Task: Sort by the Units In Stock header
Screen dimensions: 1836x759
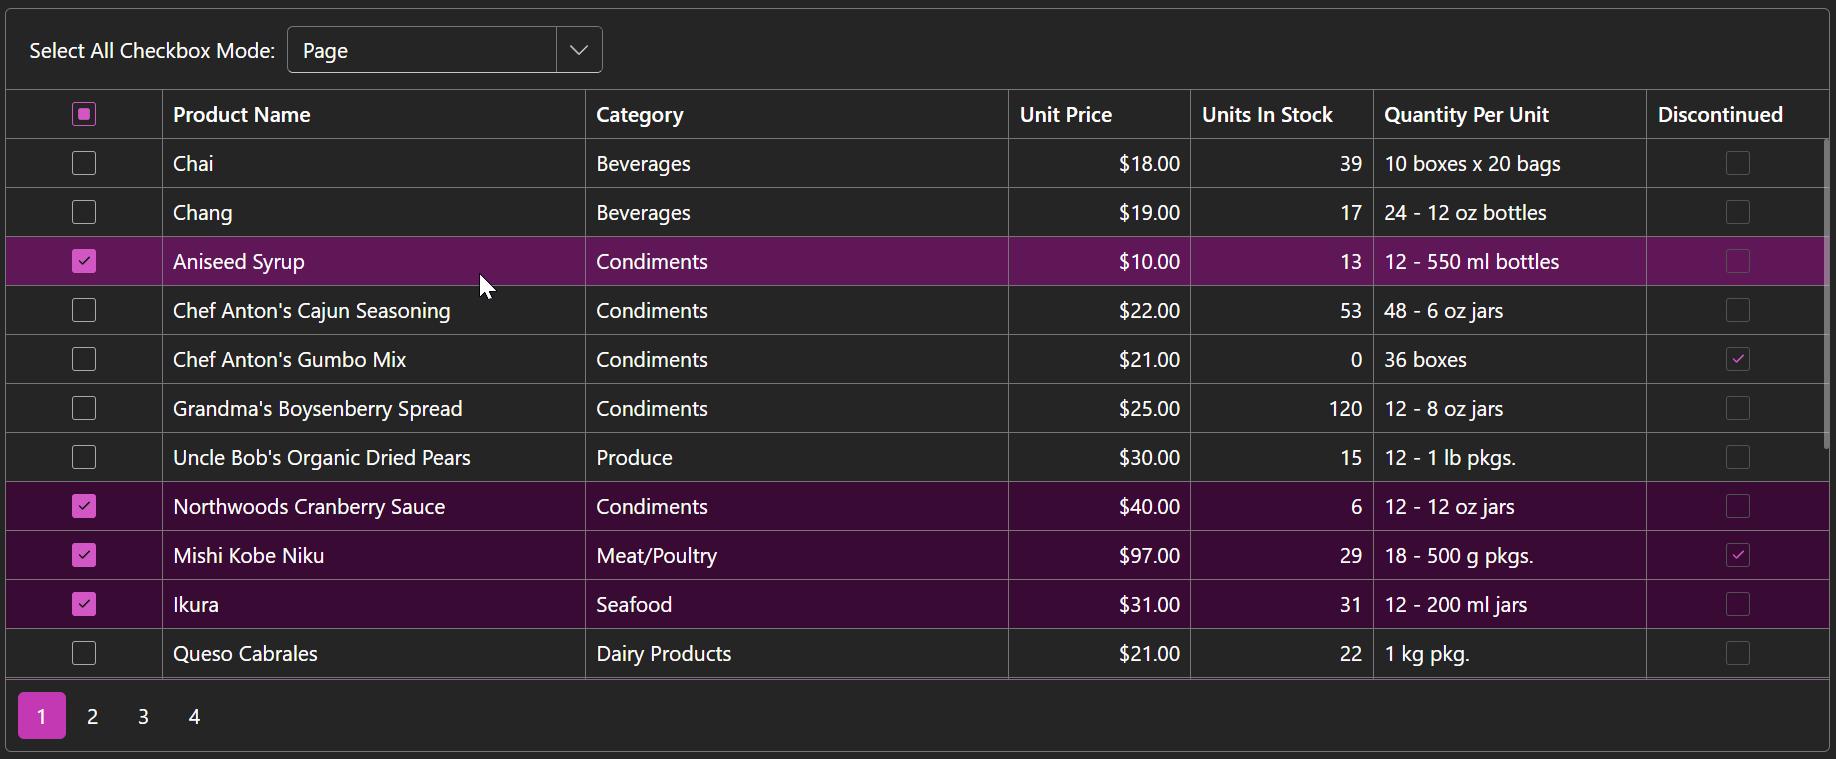Action: [1267, 115]
